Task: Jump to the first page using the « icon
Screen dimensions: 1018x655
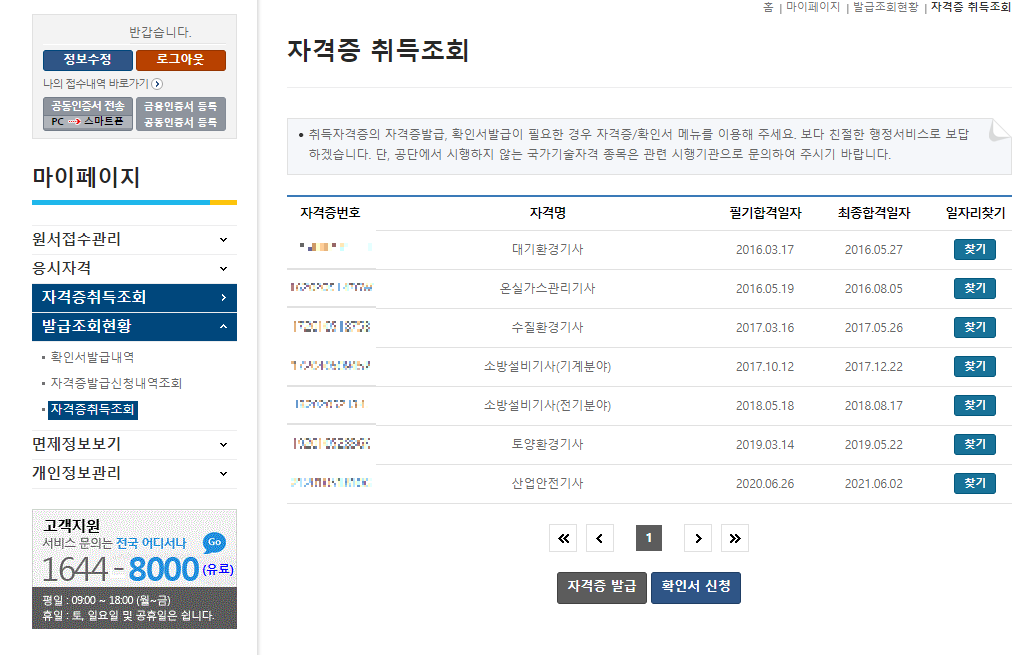Action: pyautogui.click(x=562, y=537)
